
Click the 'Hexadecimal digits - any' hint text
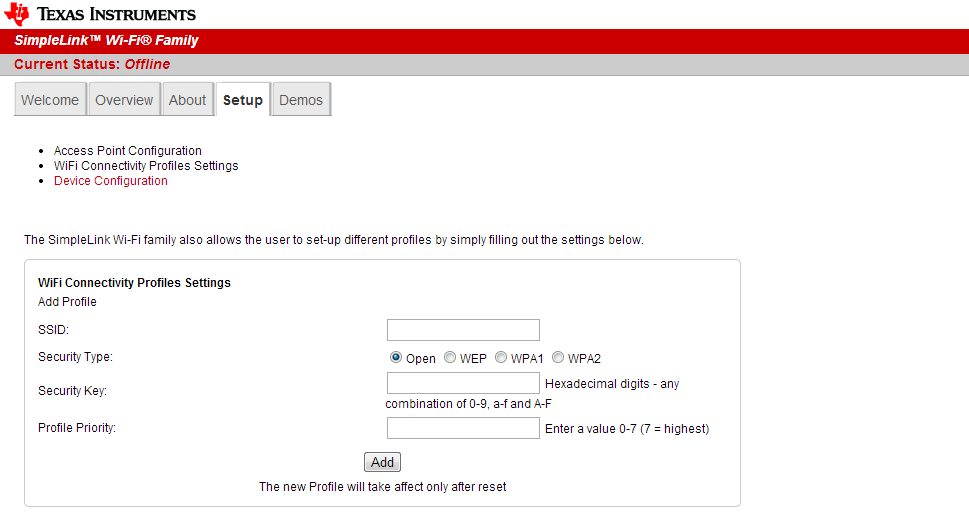click(612, 384)
